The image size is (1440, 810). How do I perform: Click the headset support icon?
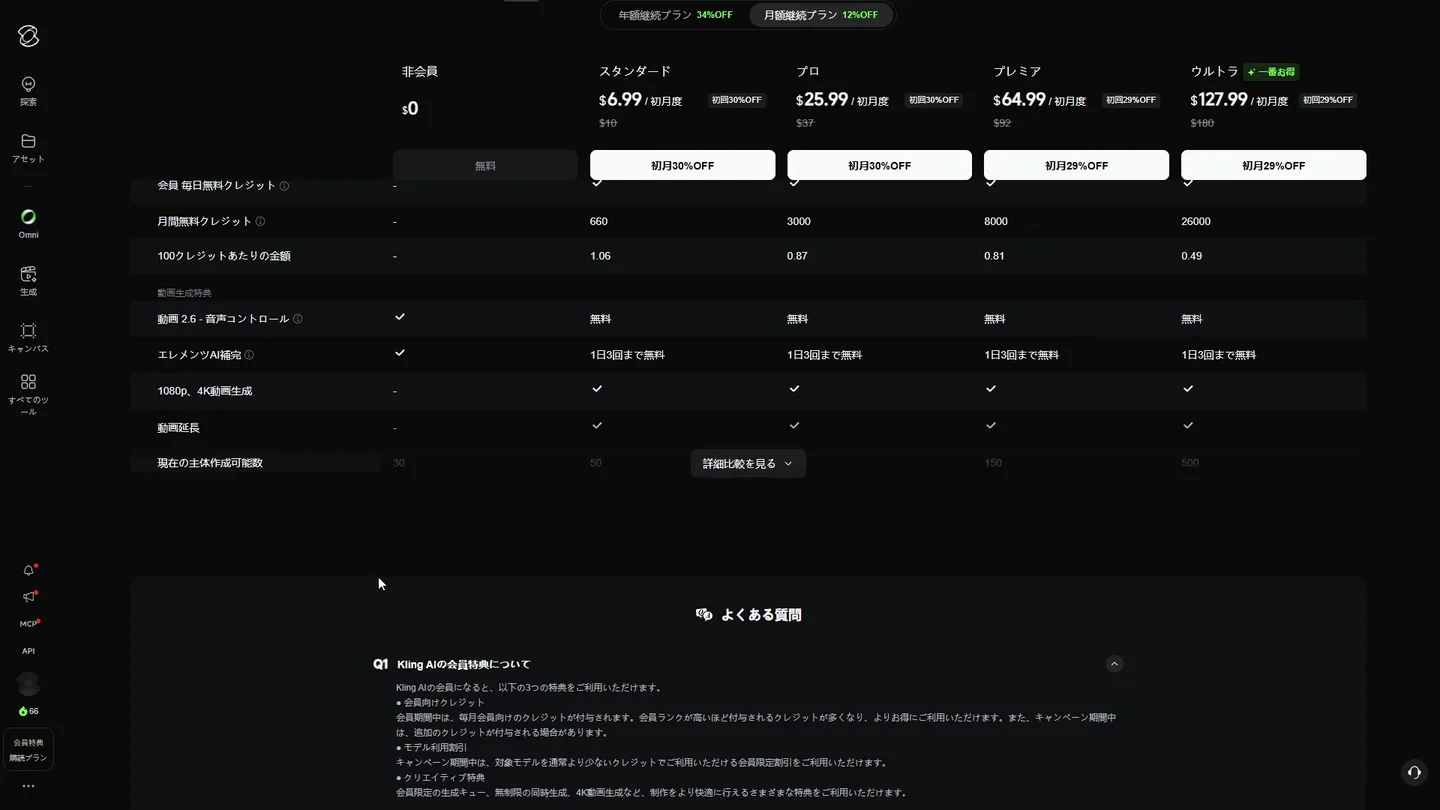pos(1414,772)
